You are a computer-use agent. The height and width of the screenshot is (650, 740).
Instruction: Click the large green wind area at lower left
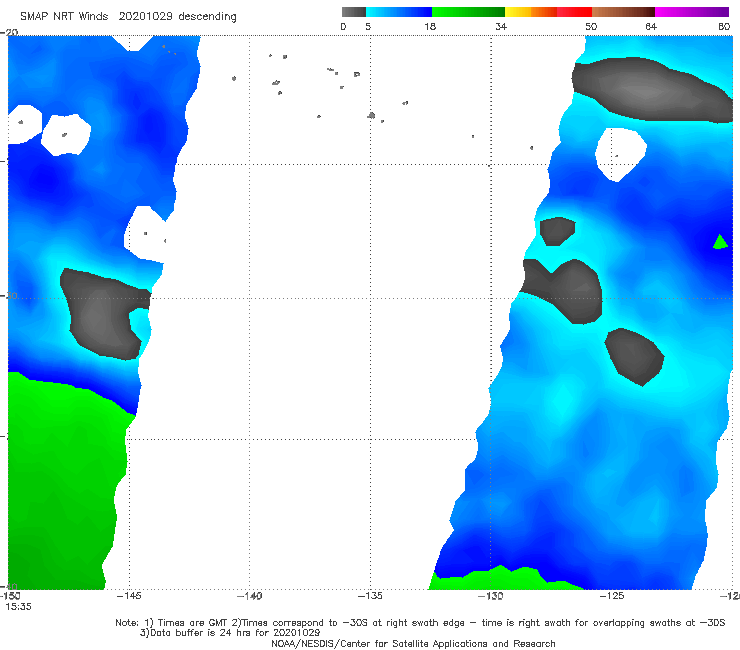coord(61,481)
